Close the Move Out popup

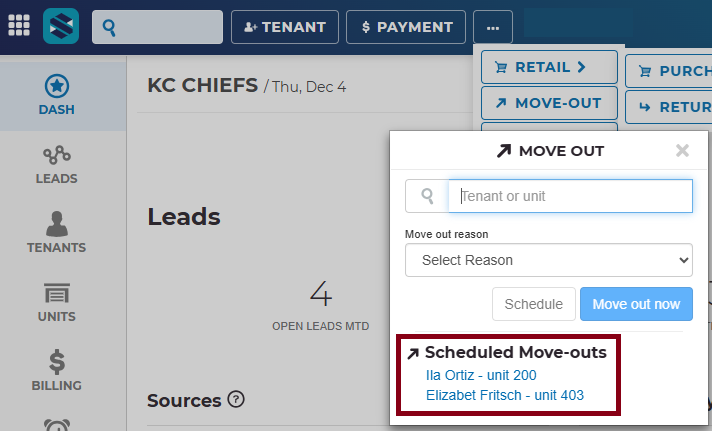(682, 151)
